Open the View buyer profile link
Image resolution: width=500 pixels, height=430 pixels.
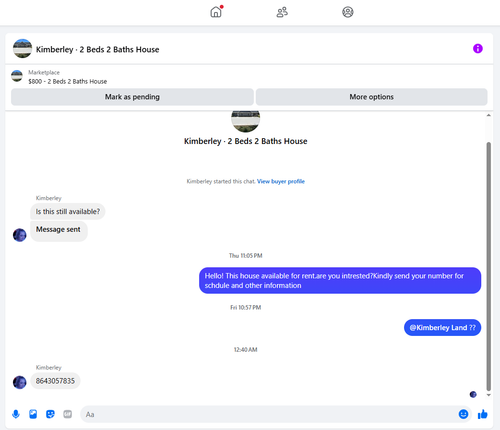[281, 181]
